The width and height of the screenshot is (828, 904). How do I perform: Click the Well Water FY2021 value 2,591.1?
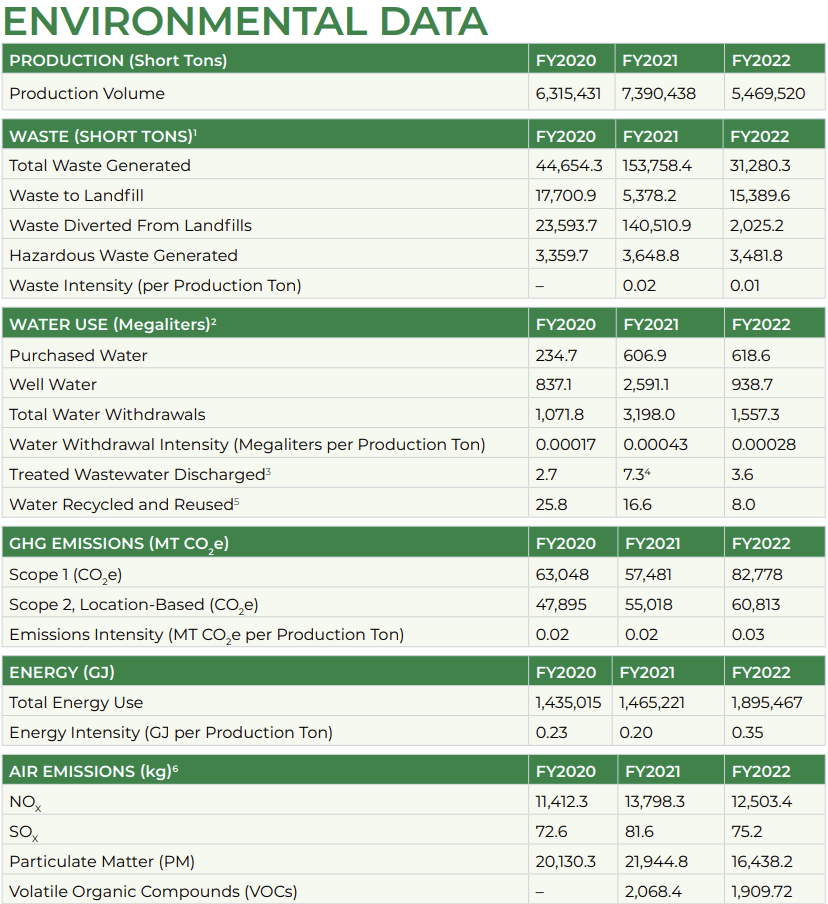coord(650,385)
